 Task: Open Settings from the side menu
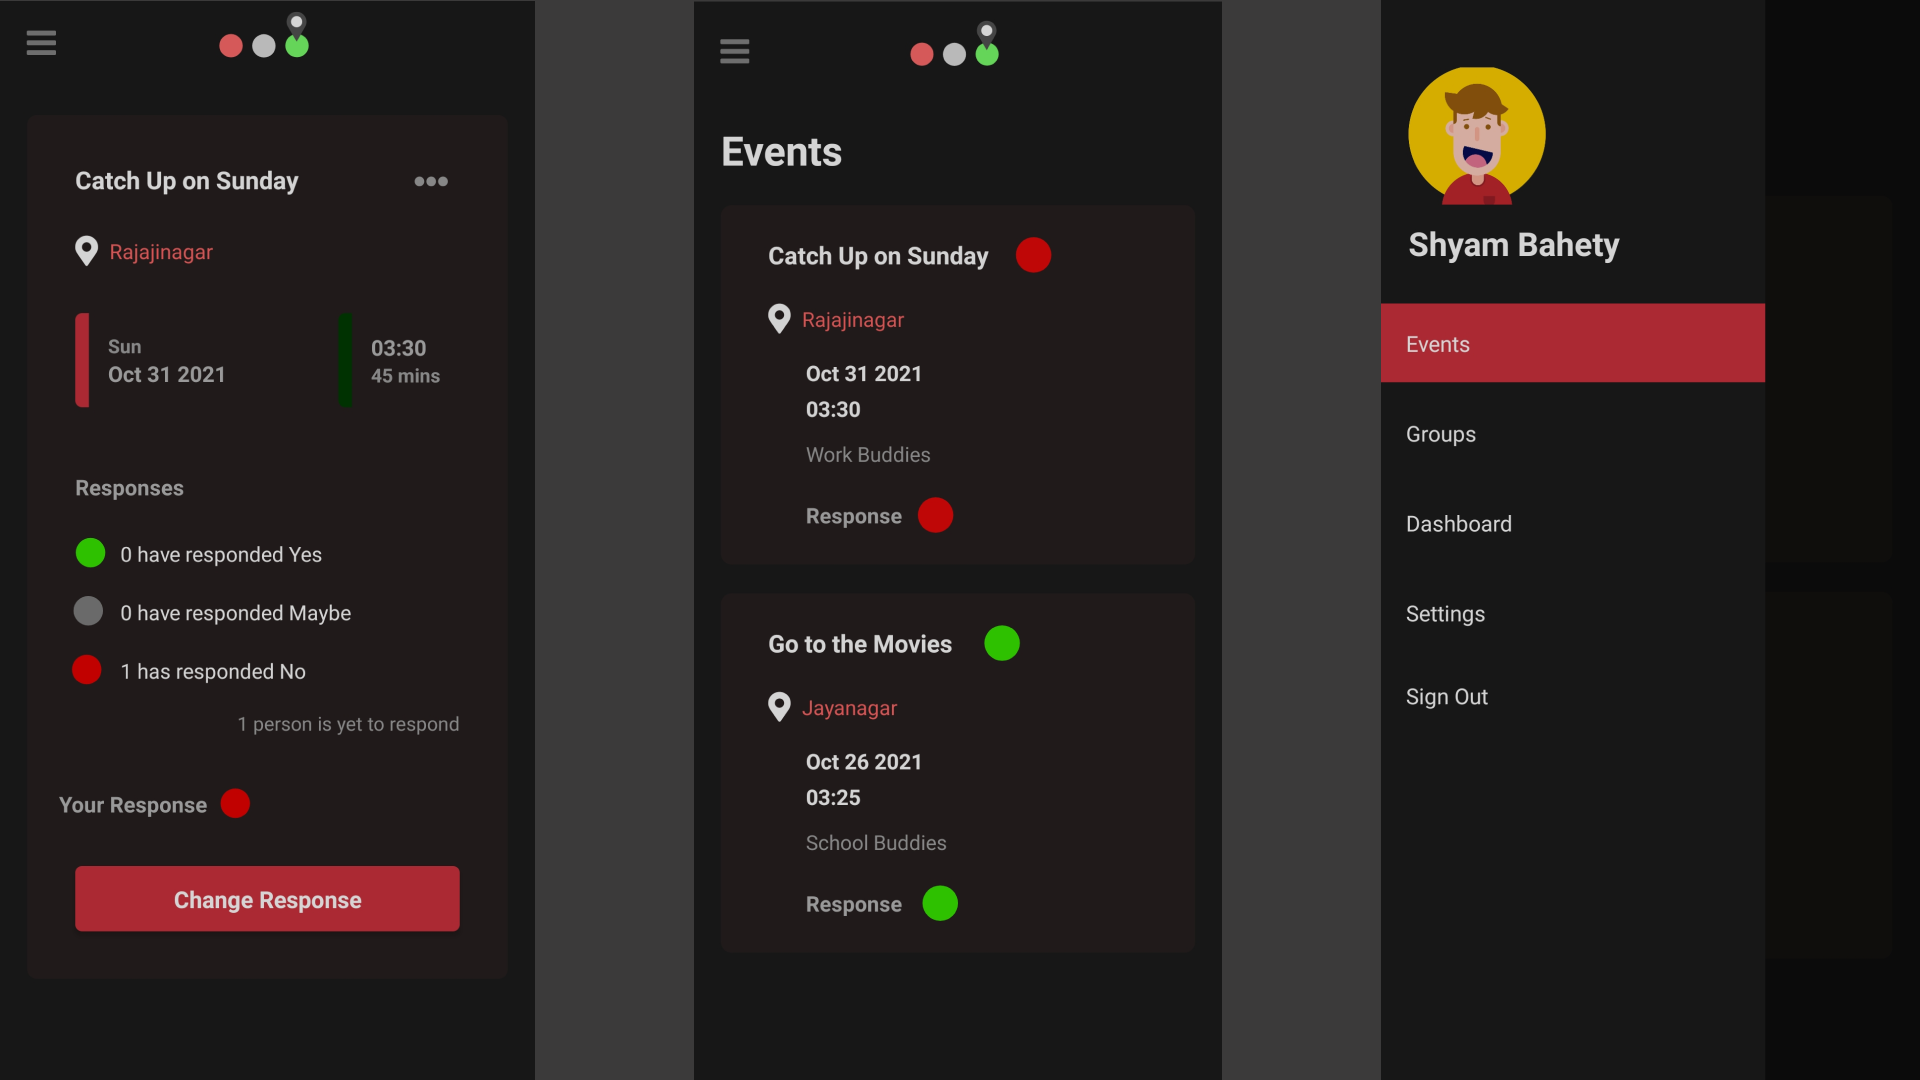[1445, 614]
